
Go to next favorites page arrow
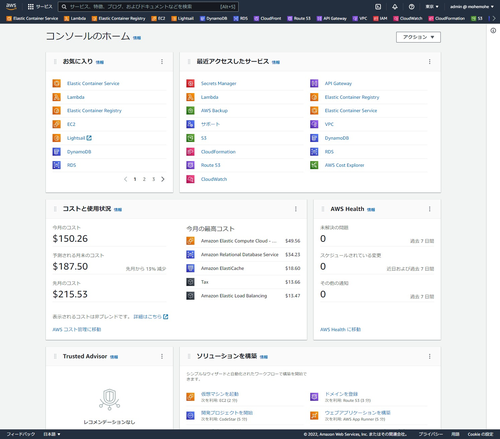point(163,179)
